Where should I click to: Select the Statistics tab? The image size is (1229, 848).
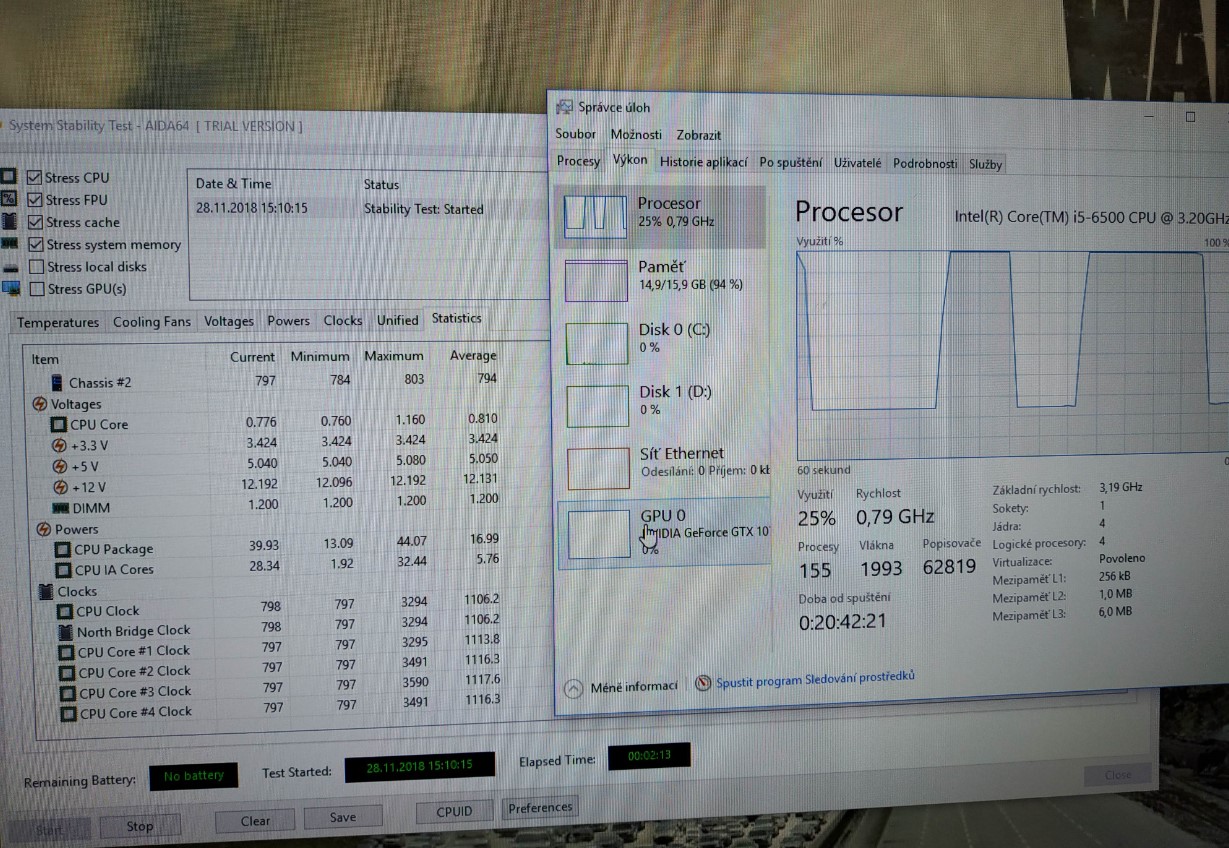coord(456,318)
